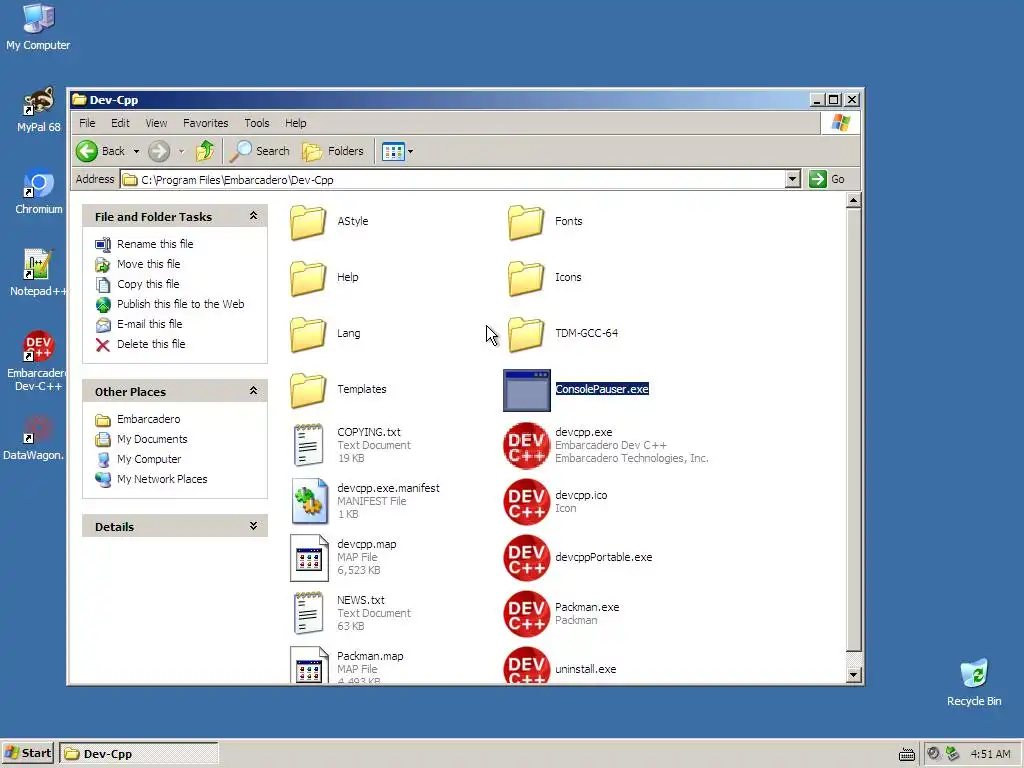Viewport: 1024px width, 768px height.
Task: Select the My Computer desktop icon
Action: [38, 28]
